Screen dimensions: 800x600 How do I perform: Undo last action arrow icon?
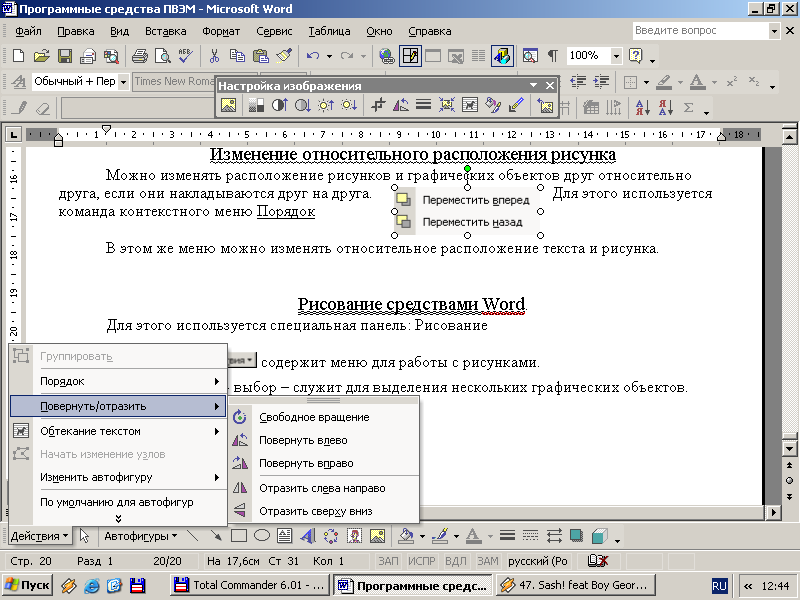(x=313, y=56)
